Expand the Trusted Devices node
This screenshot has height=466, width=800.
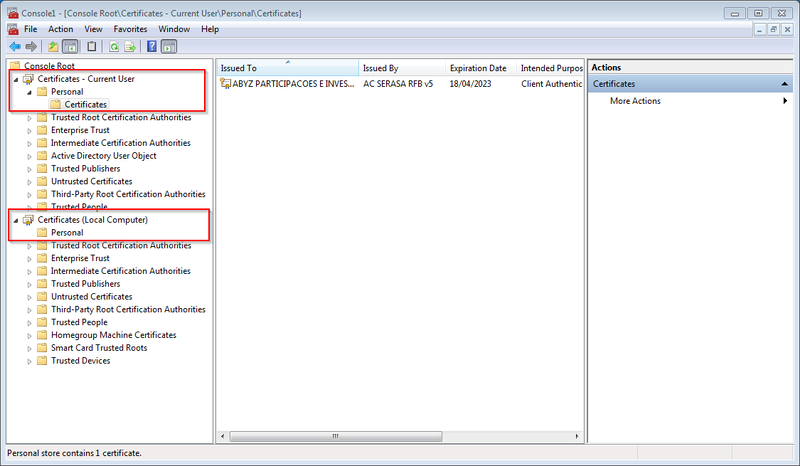[29, 361]
